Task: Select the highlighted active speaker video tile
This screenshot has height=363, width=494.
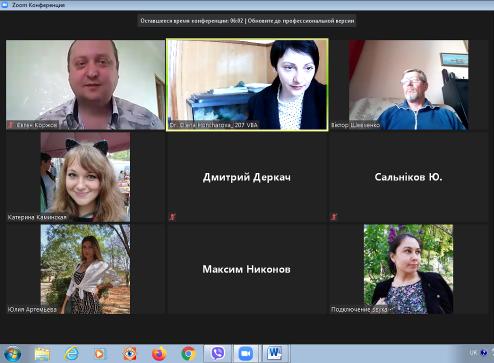Action: pyautogui.click(x=247, y=85)
